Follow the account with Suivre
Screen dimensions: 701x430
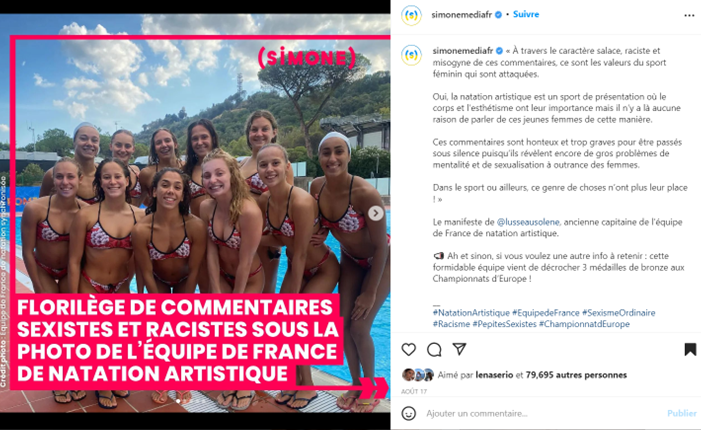(x=526, y=14)
